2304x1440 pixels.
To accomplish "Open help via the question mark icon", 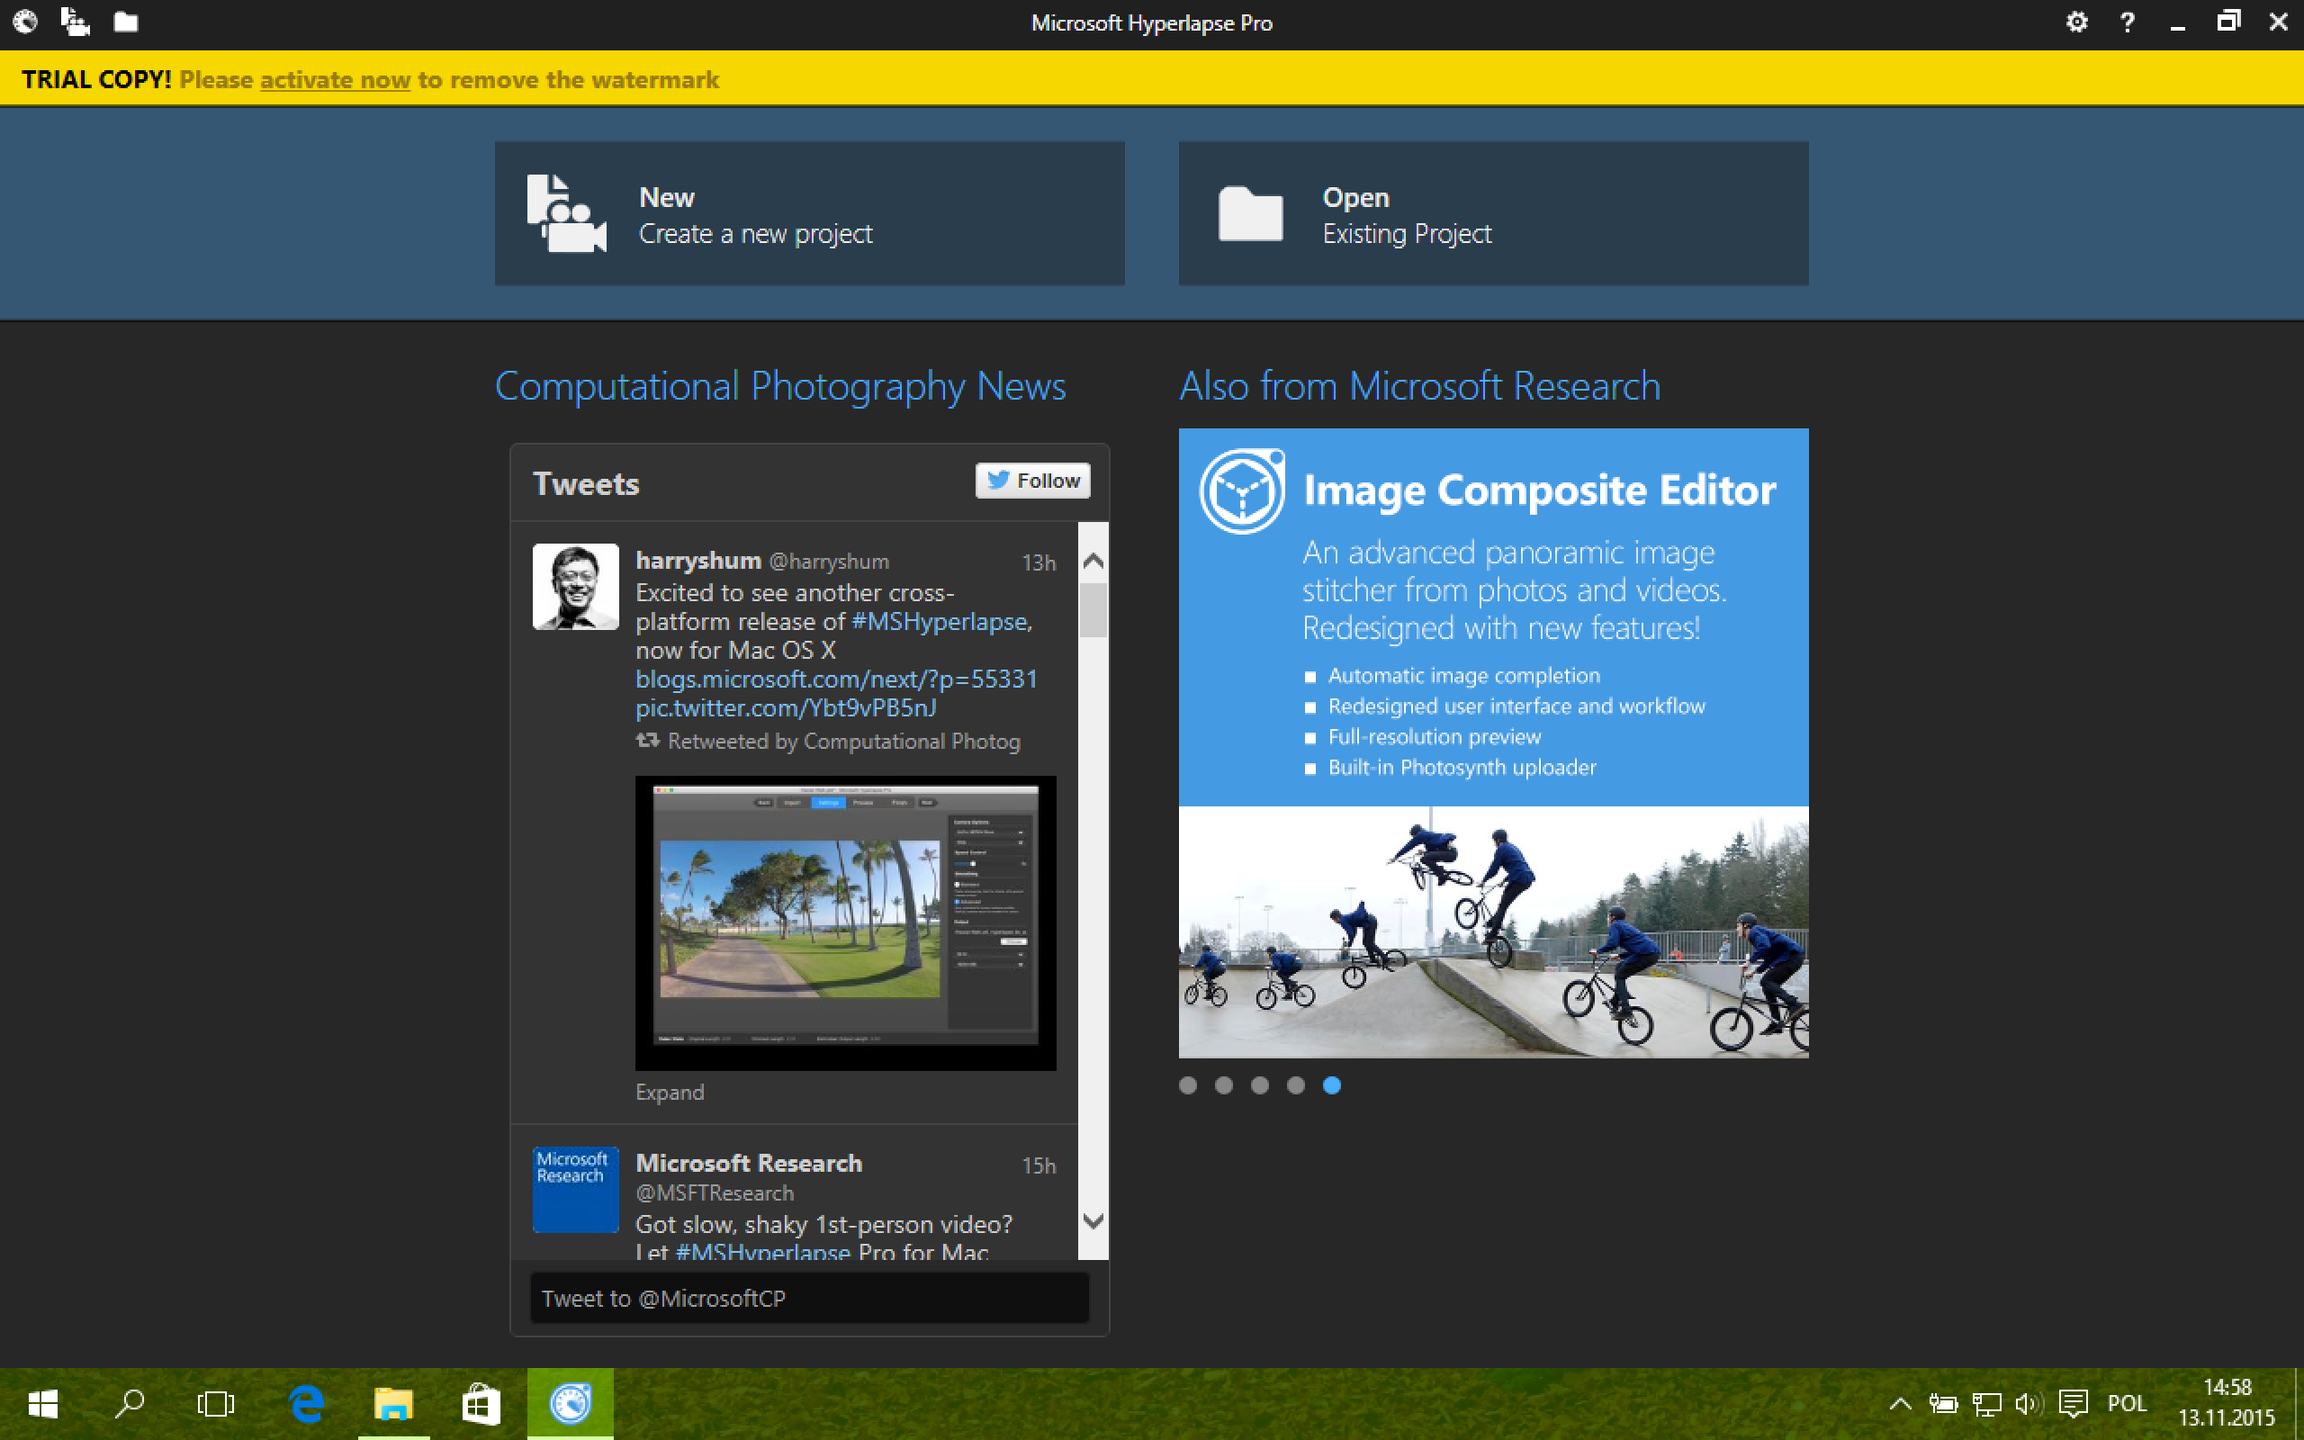I will [x=2127, y=22].
